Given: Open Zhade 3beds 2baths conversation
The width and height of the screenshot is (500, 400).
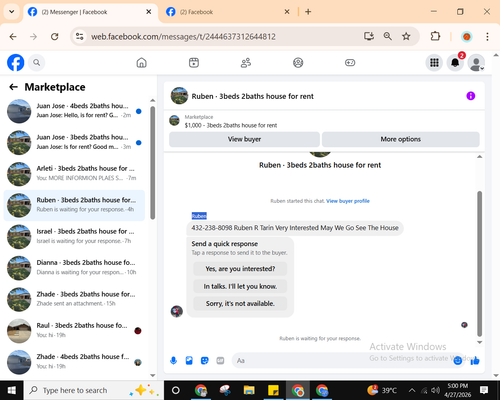Looking at the screenshot, I should click(74, 299).
